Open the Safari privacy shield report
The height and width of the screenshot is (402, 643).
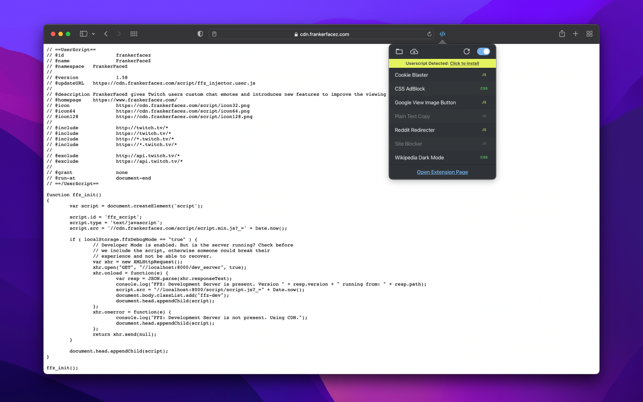pos(200,34)
